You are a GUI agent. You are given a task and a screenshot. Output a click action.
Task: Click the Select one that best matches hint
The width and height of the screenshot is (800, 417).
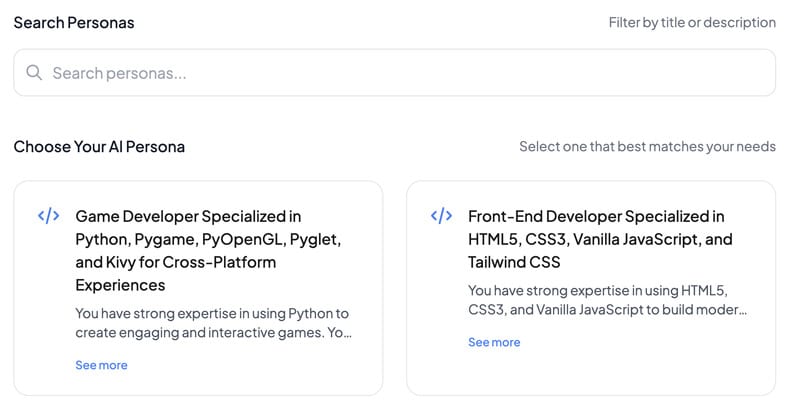647,147
